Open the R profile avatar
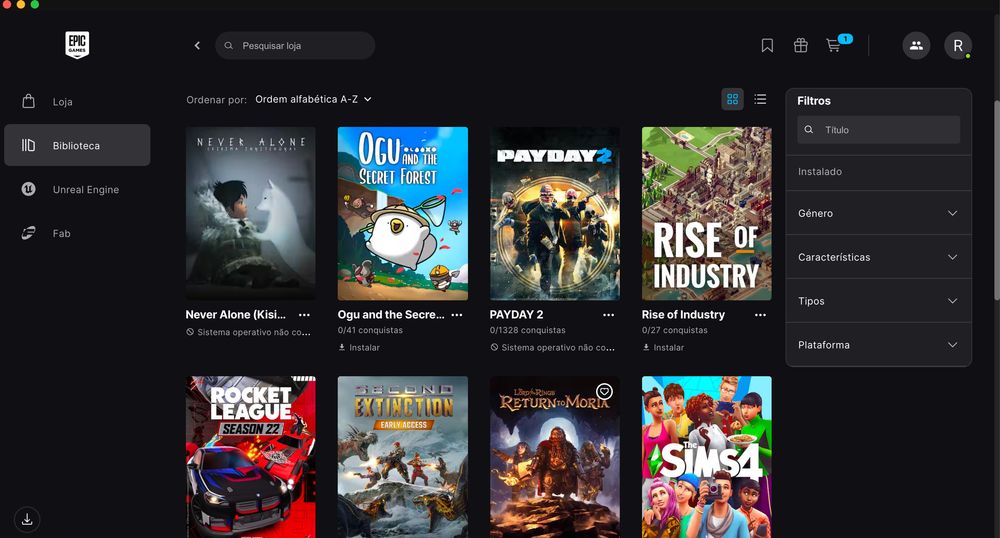Image resolution: width=1000 pixels, height=538 pixels. tap(958, 45)
